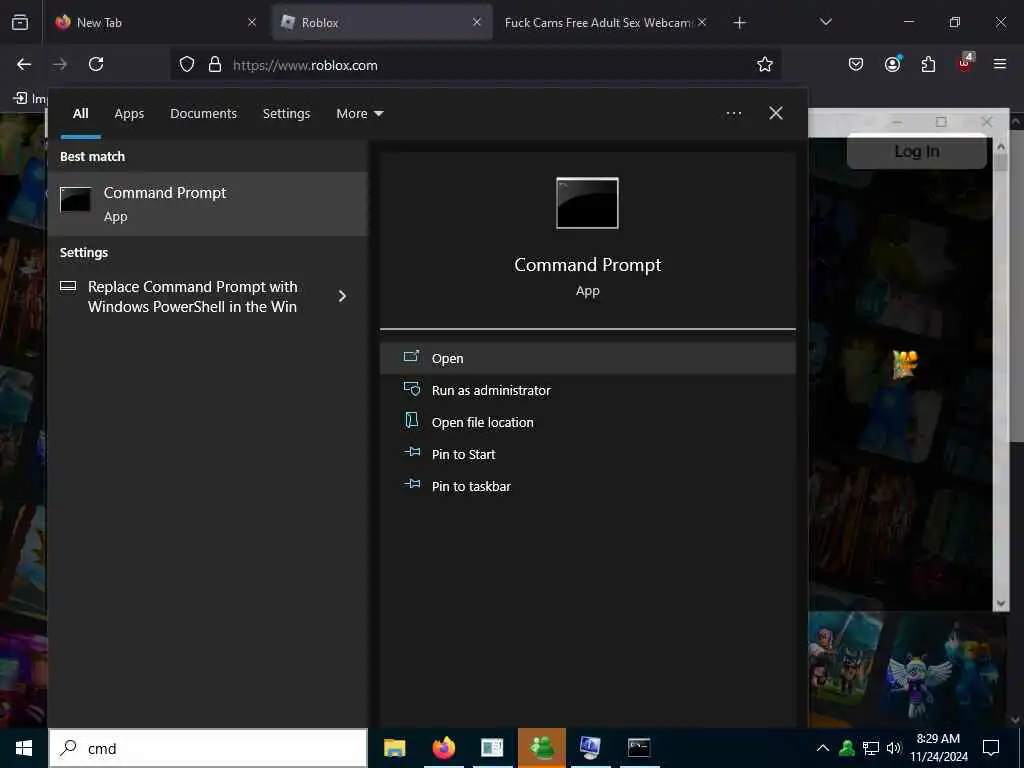This screenshot has width=1024, height=768.
Task: Pin Command Prompt to taskbar
Action: point(587,486)
